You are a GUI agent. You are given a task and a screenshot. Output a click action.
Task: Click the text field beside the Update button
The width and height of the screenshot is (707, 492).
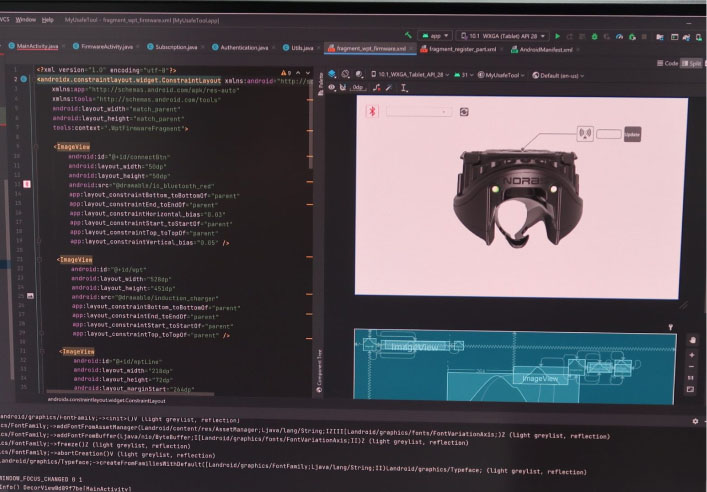pyautogui.click(x=609, y=134)
